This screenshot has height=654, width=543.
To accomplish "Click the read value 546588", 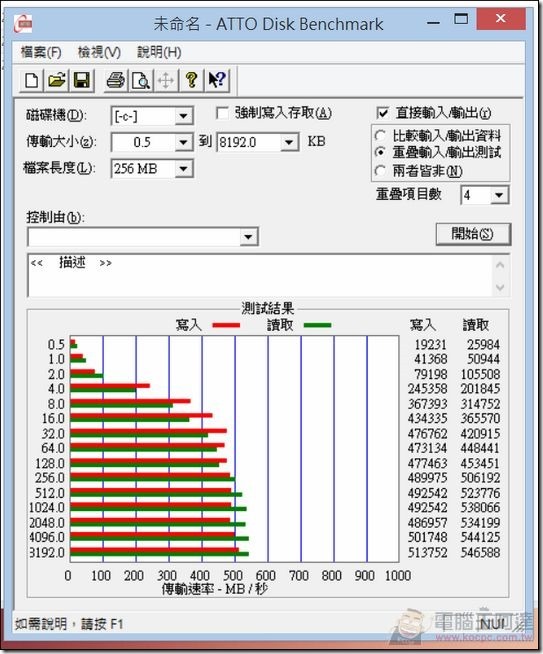I will pyautogui.click(x=480, y=553).
